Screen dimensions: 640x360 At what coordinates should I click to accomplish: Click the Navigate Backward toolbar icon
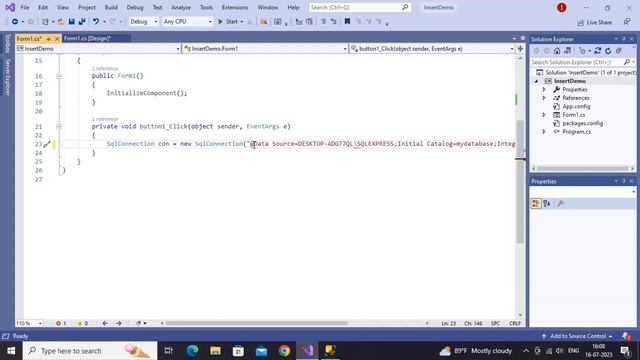(15, 22)
